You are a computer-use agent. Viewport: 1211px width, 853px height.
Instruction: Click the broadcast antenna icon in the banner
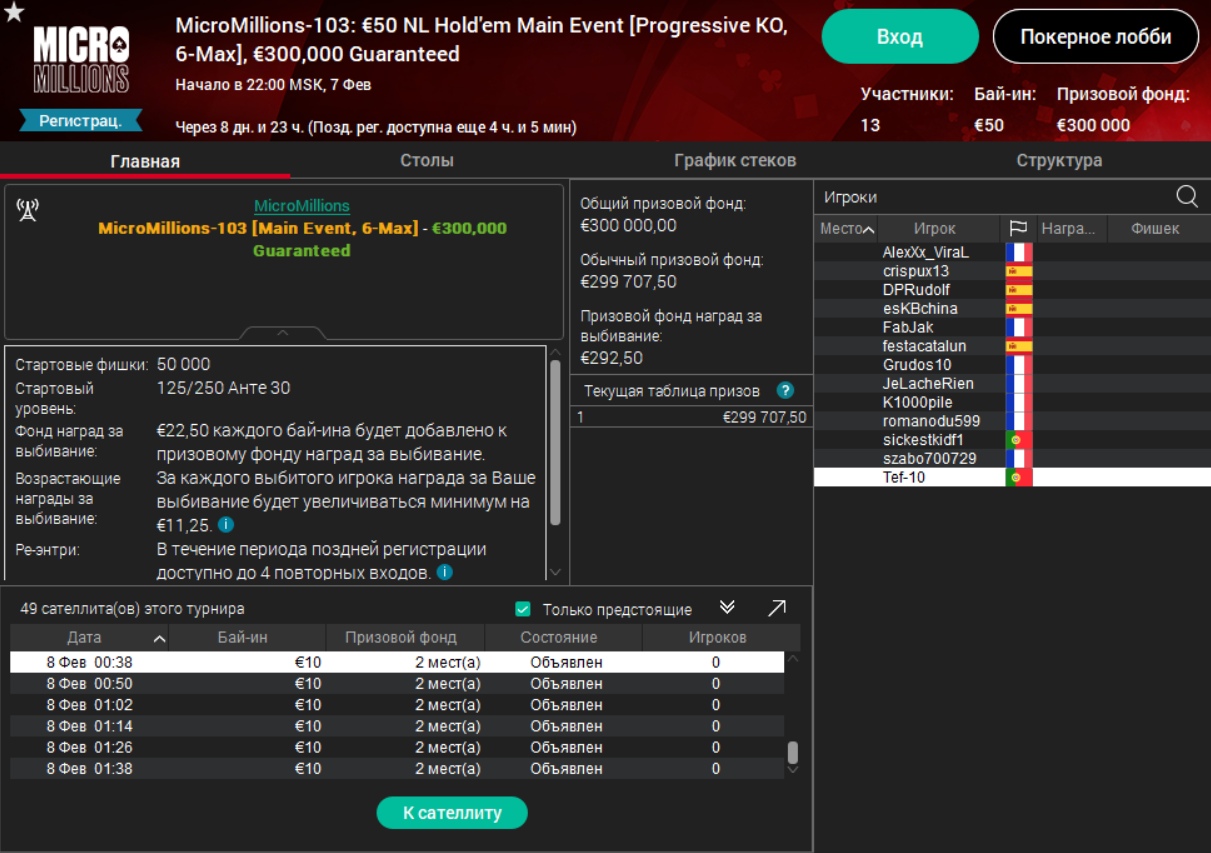(x=28, y=210)
